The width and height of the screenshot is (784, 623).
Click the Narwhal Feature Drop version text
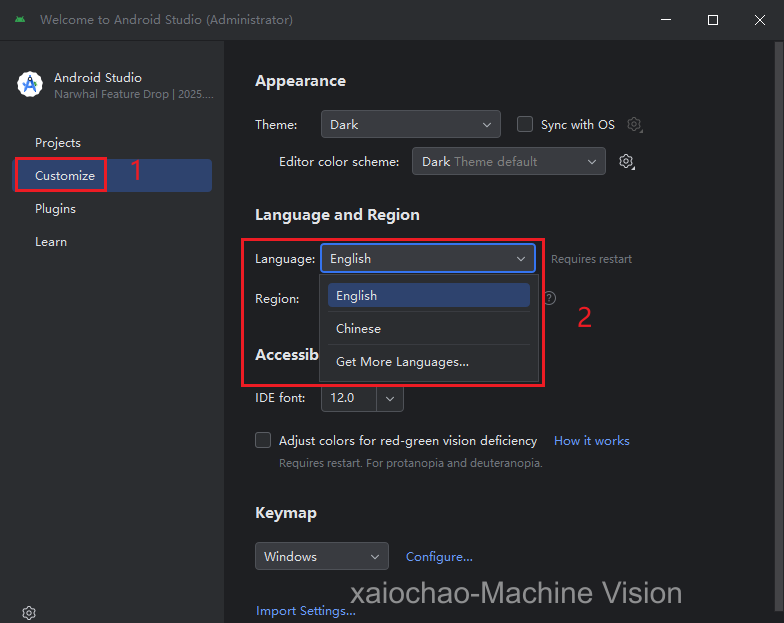pos(134,94)
